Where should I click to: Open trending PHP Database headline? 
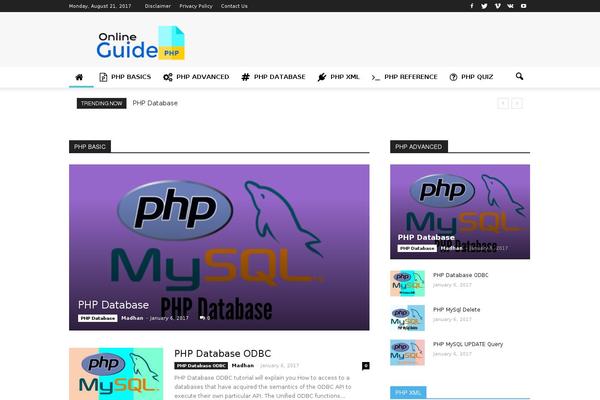155,103
